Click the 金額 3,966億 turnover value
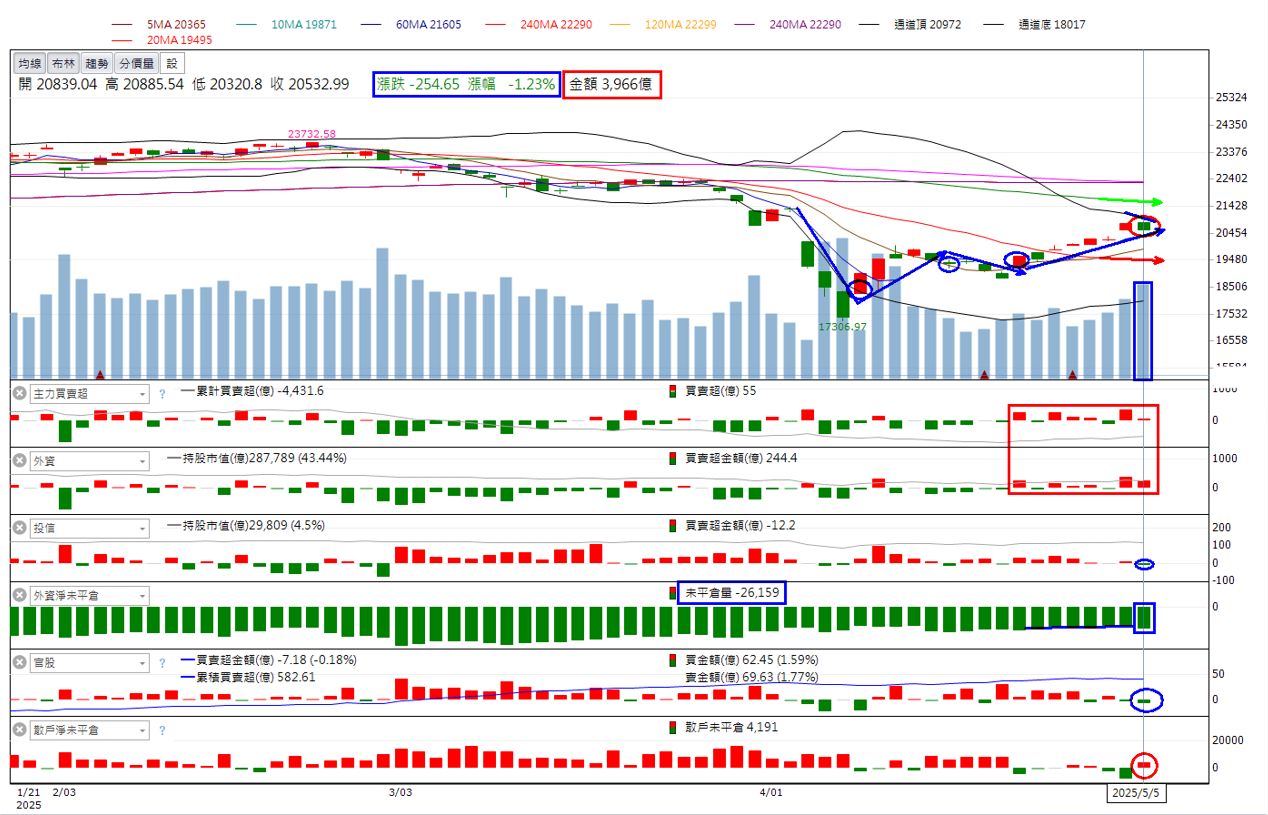 coord(613,85)
